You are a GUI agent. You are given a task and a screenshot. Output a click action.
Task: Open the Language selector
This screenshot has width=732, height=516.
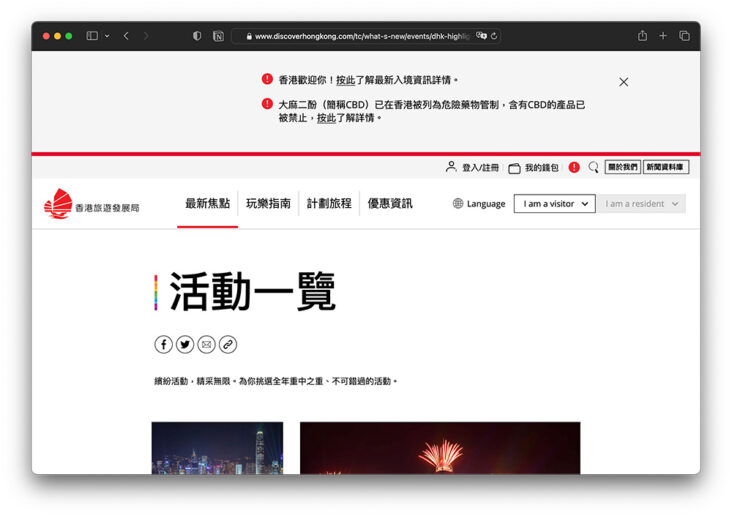[479, 204]
